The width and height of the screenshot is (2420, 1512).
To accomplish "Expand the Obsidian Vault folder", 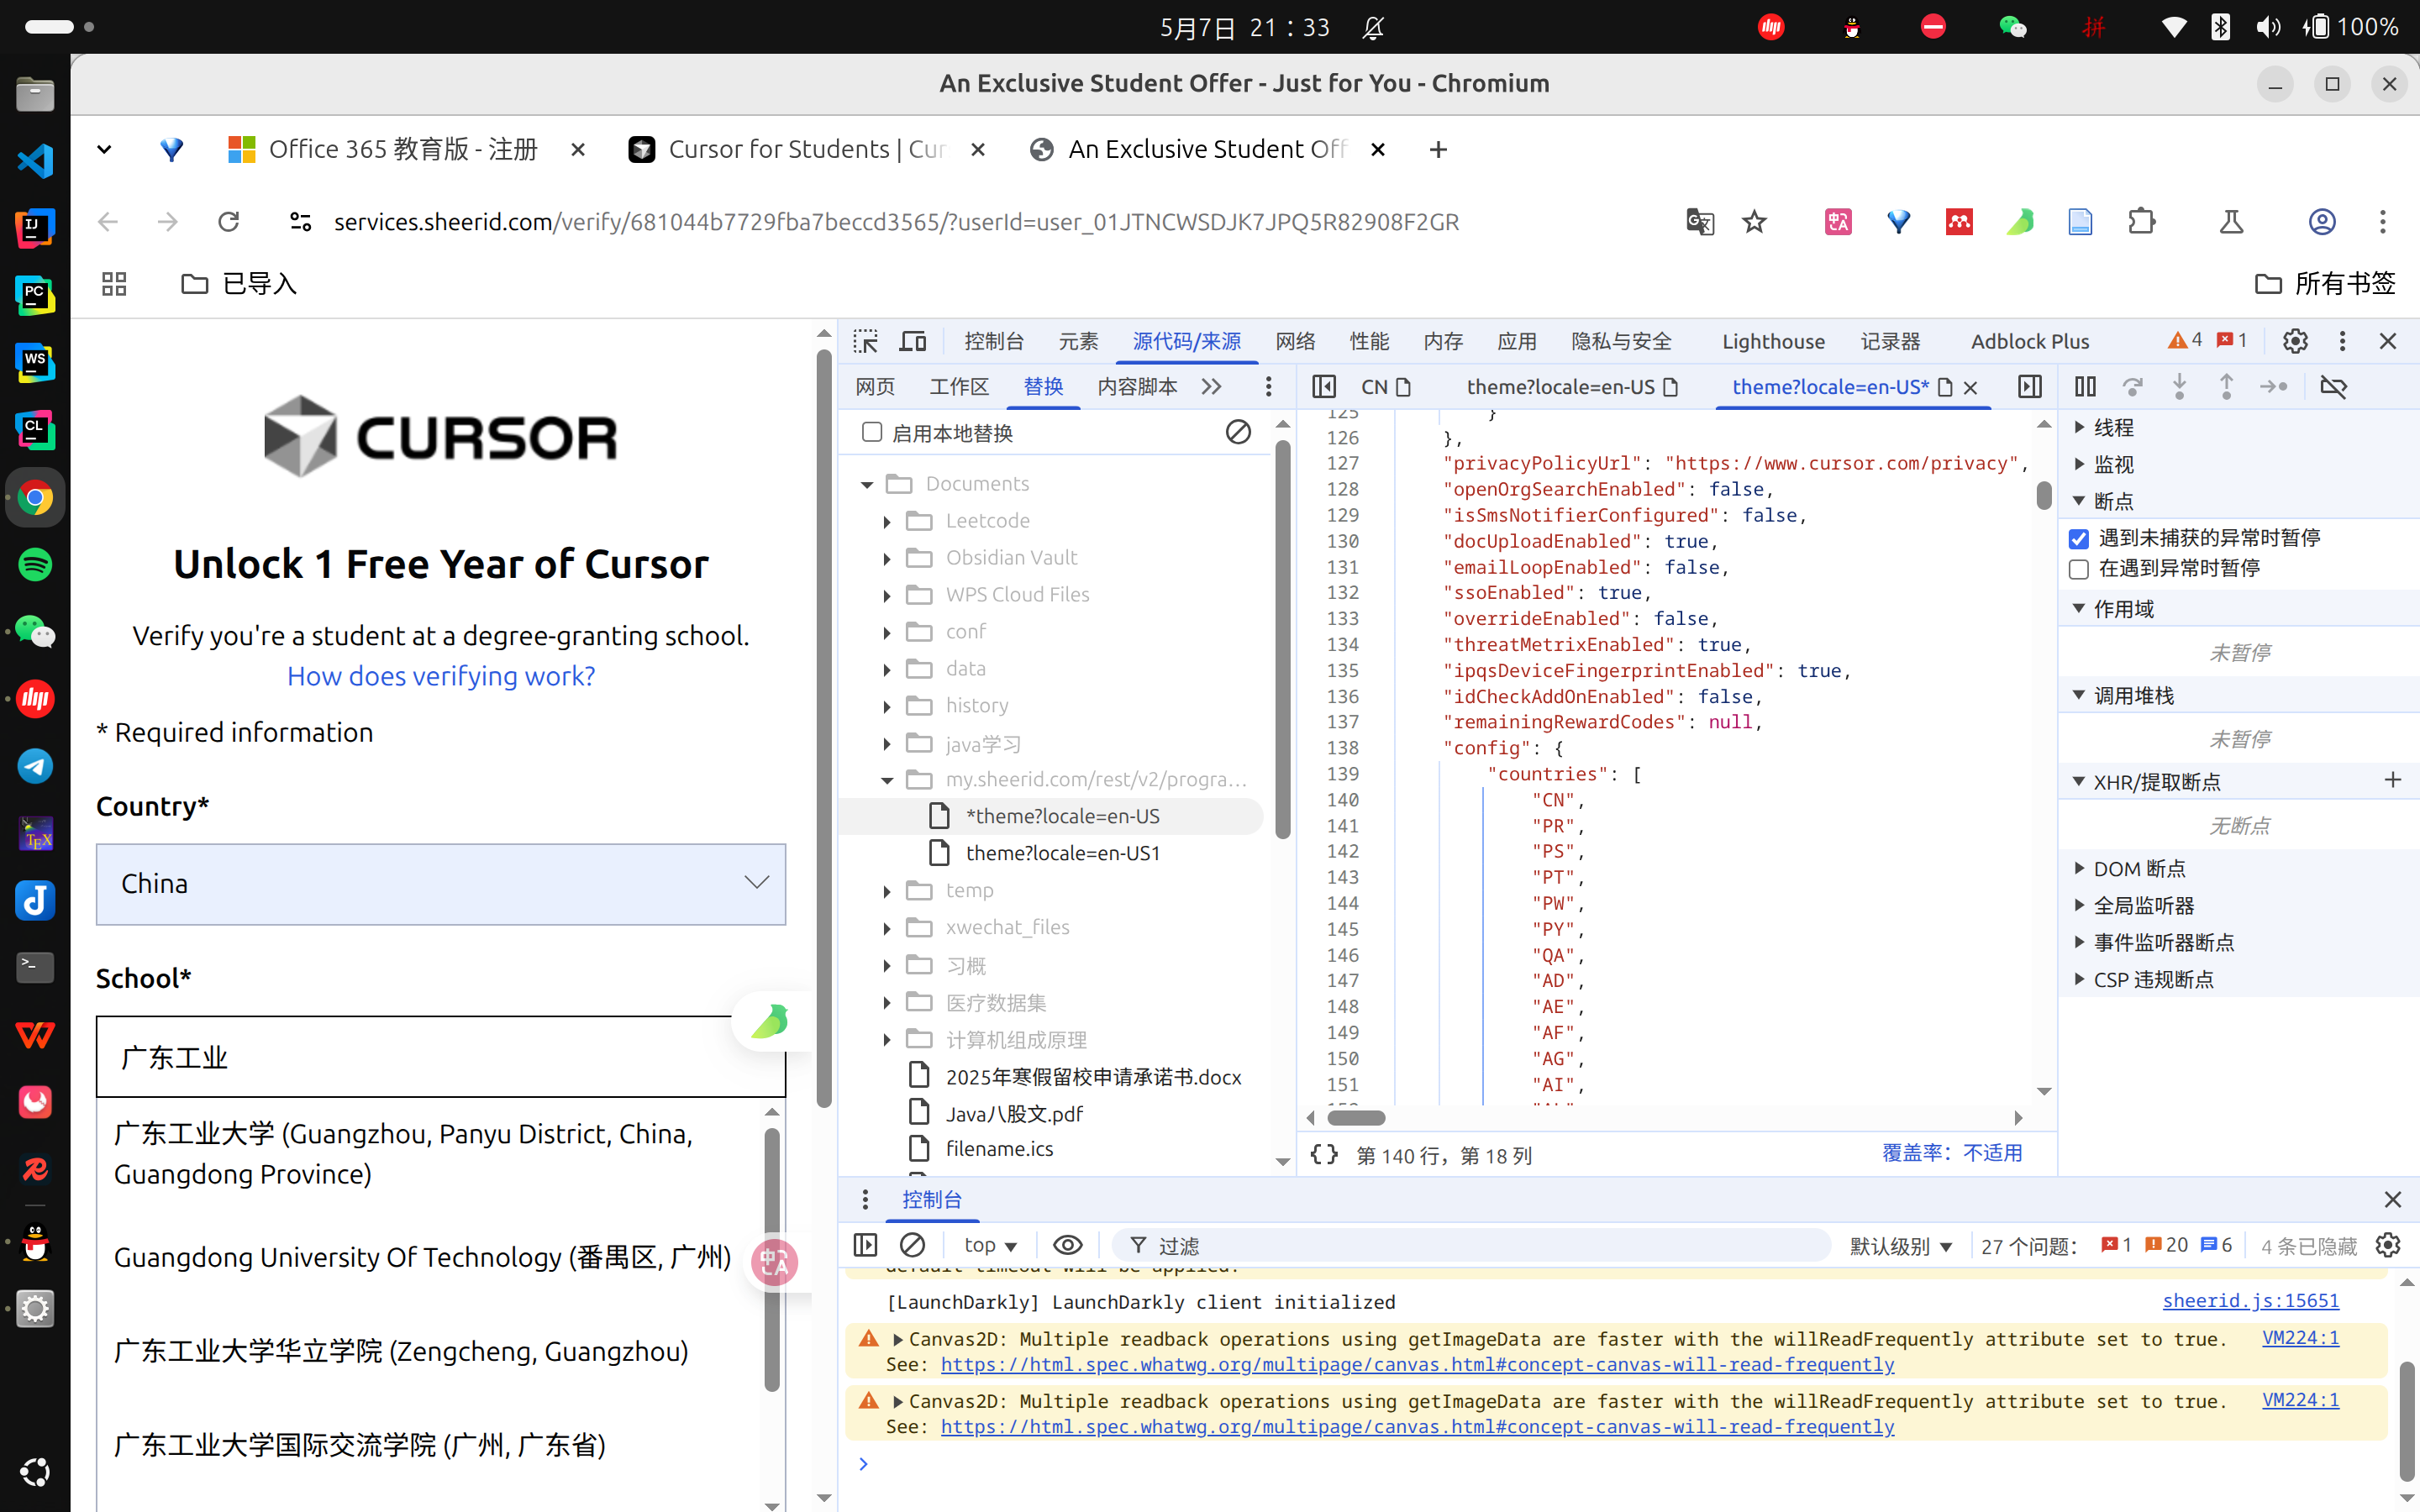I will point(887,558).
